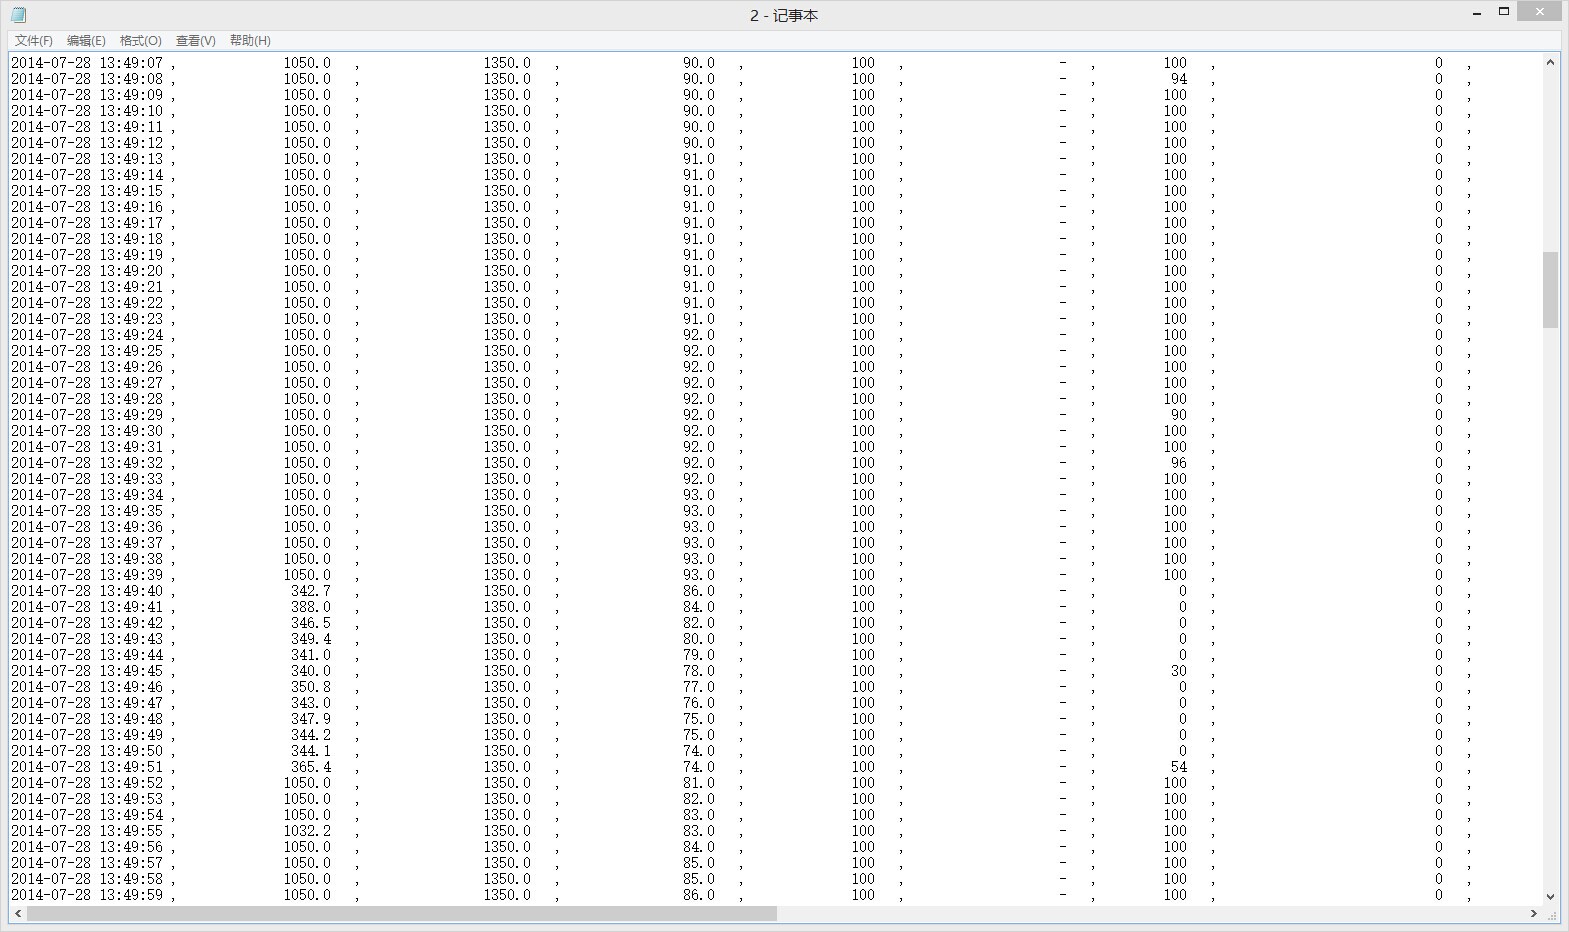The width and height of the screenshot is (1569, 932).
Task: Click the window title "2 - 记事本"
Action: pos(784,16)
